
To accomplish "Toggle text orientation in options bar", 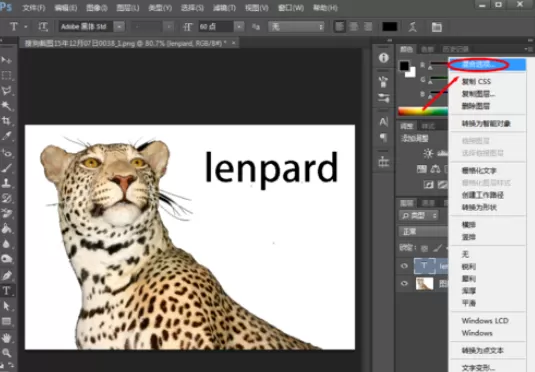I will point(43,27).
